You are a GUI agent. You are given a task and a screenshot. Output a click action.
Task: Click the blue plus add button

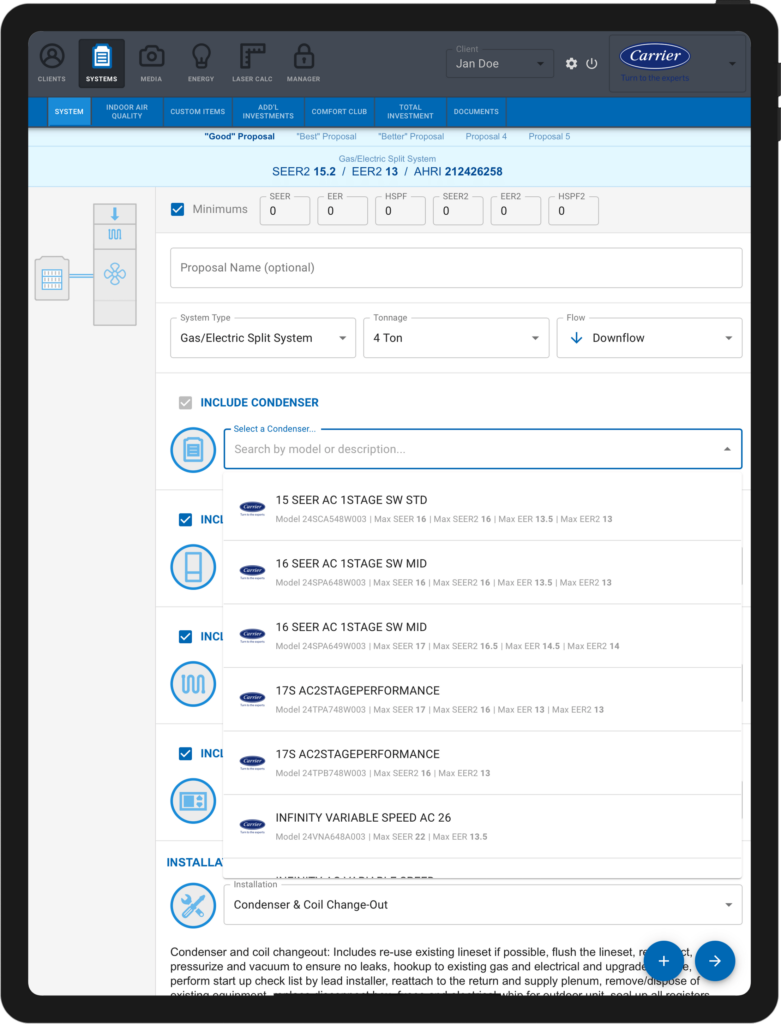[x=663, y=961]
